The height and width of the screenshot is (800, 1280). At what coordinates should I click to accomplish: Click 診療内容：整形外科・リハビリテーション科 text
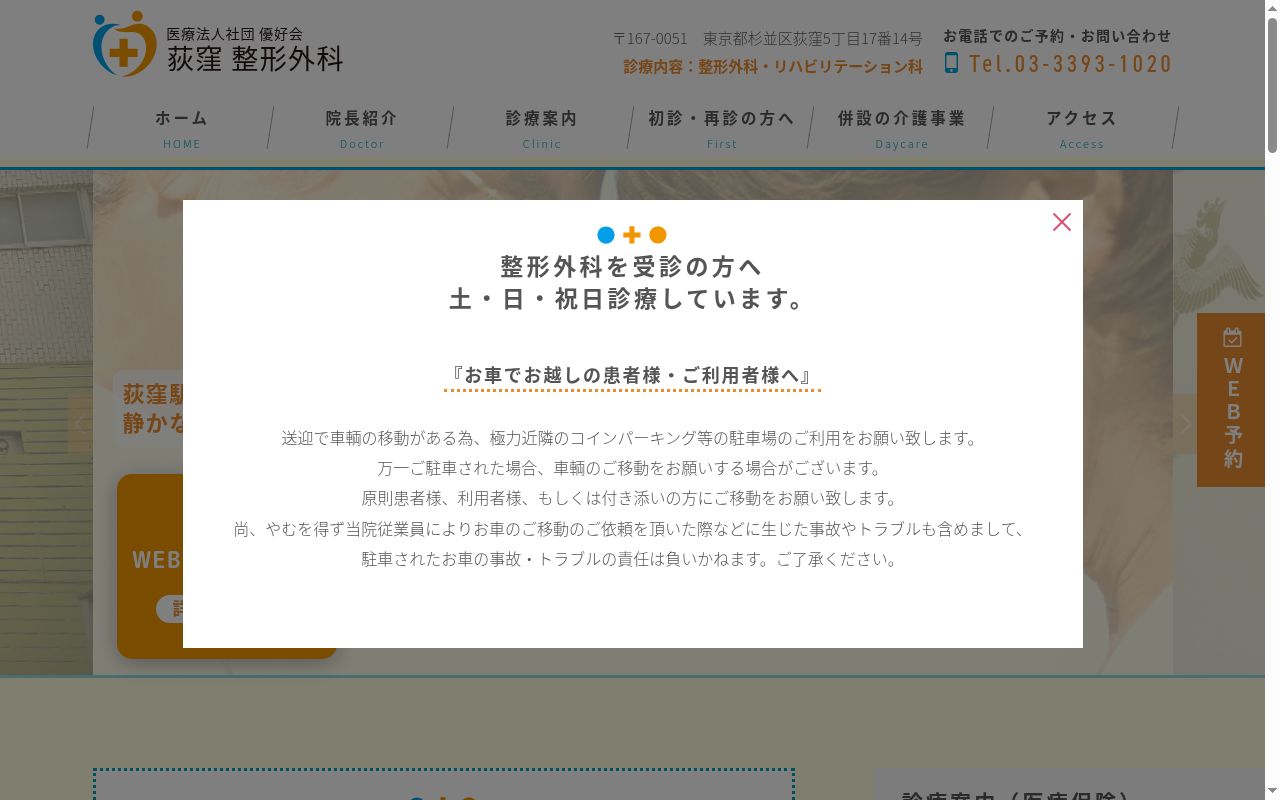coord(773,66)
